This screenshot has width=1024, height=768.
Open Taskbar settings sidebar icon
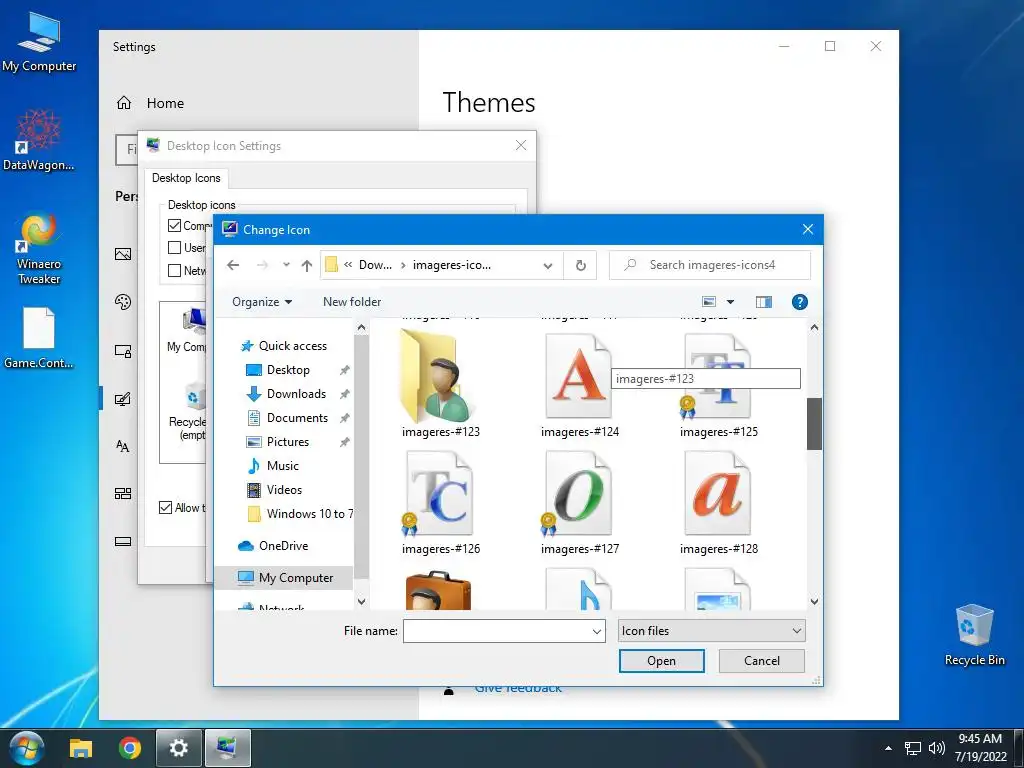(x=123, y=541)
